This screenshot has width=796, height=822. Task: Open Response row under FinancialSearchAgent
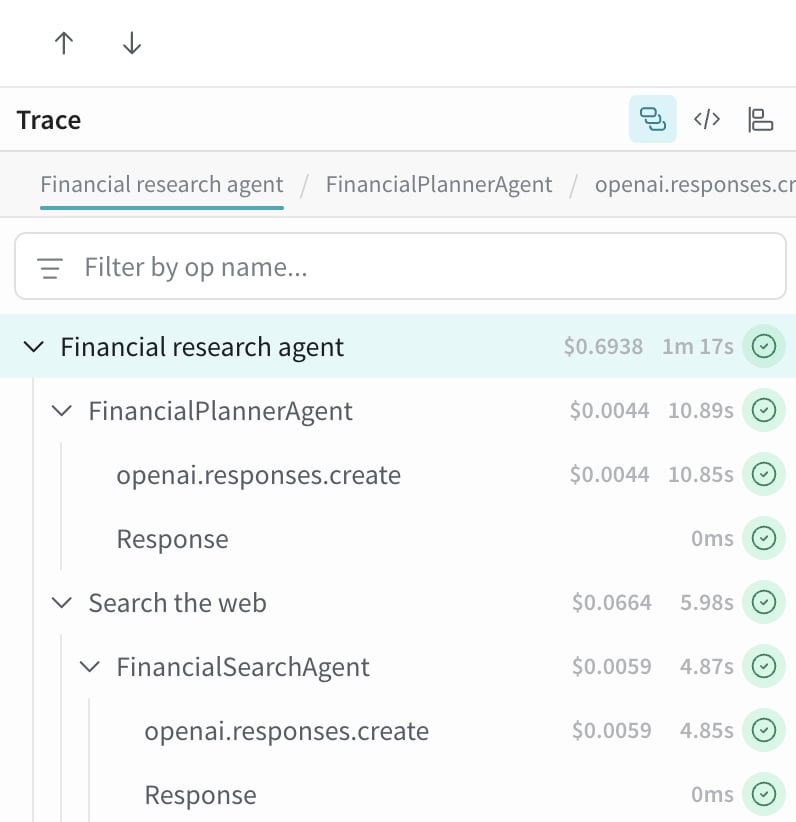pyautogui.click(x=398, y=794)
